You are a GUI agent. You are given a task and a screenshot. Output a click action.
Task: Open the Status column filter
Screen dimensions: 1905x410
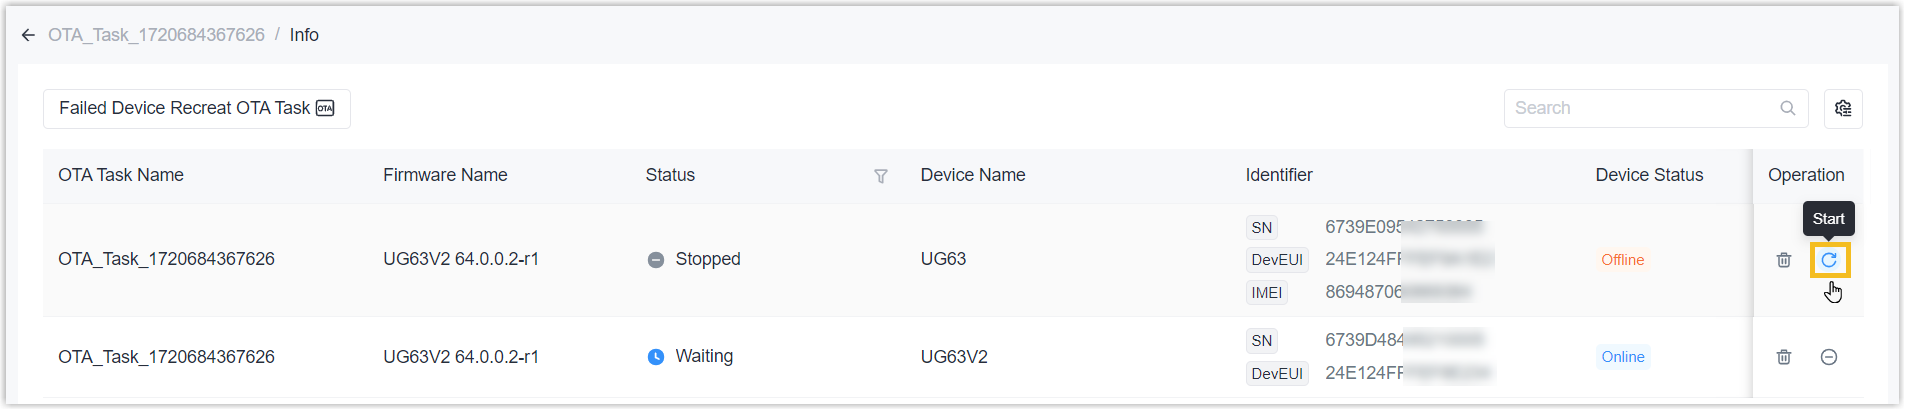[881, 176]
